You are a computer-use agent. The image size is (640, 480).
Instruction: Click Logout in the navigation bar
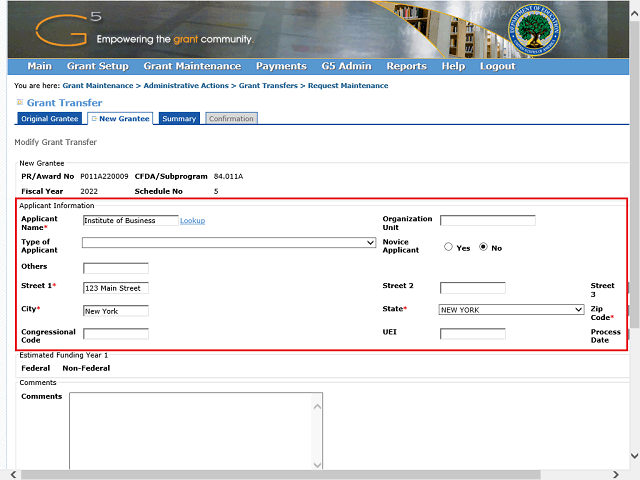click(497, 66)
